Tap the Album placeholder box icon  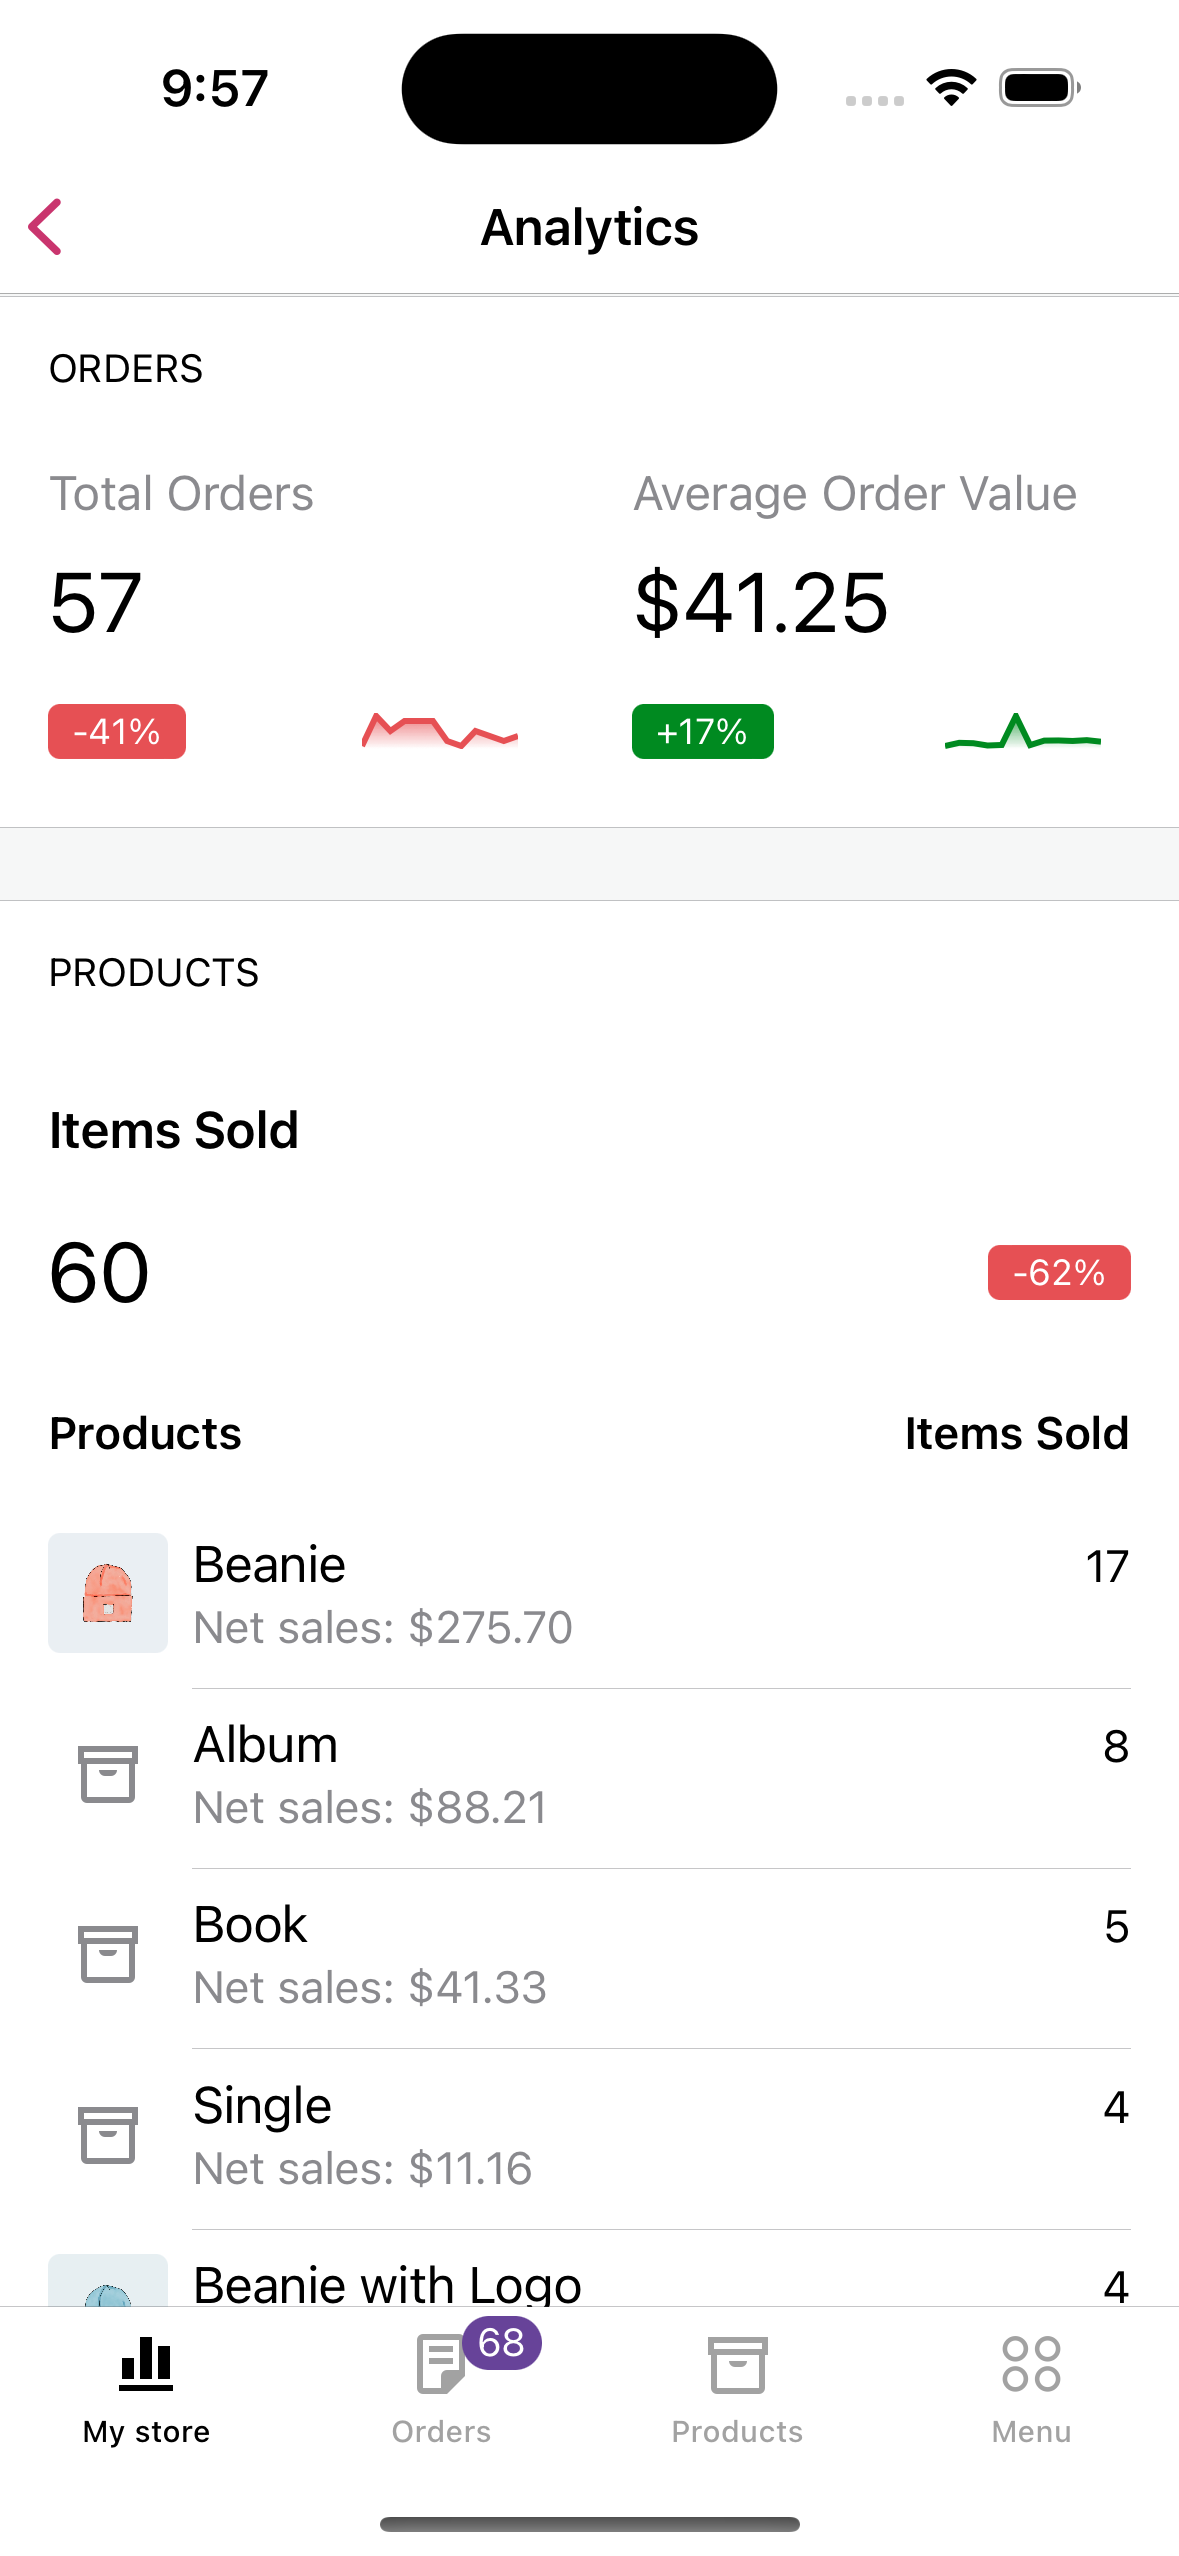click(x=108, y=1774)
